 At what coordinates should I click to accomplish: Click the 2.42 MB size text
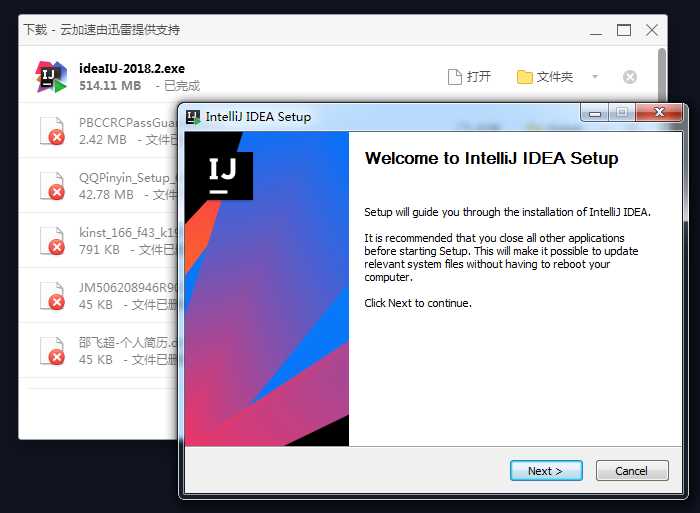(x=102, y=140)
